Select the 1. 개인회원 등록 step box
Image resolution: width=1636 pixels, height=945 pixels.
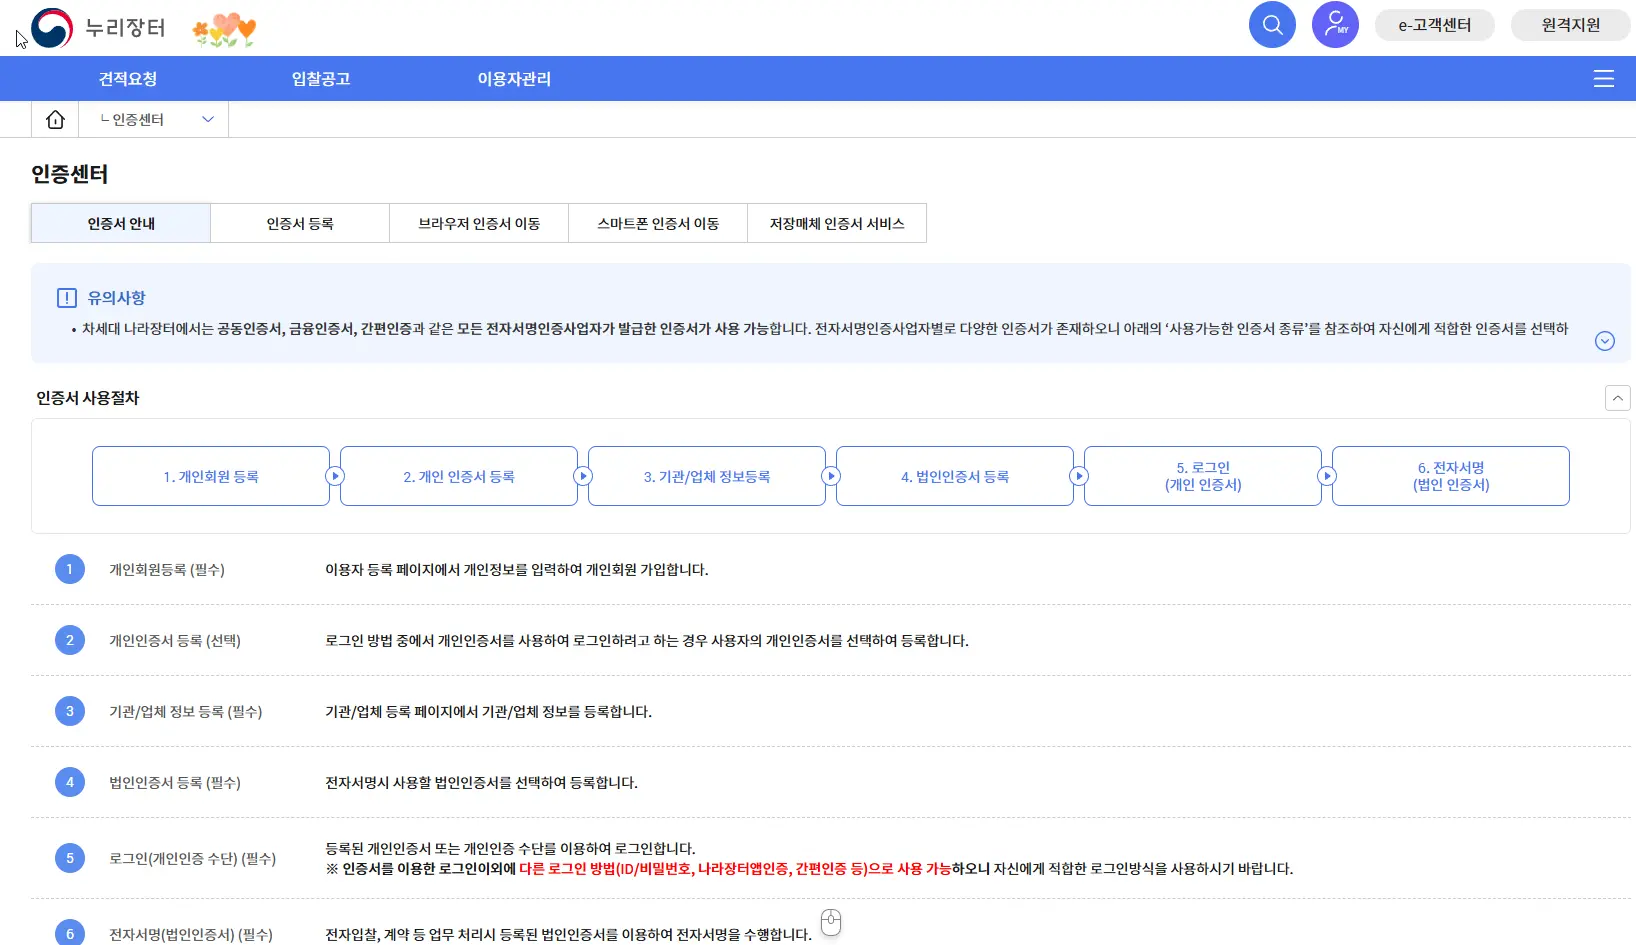click(210, 476)
